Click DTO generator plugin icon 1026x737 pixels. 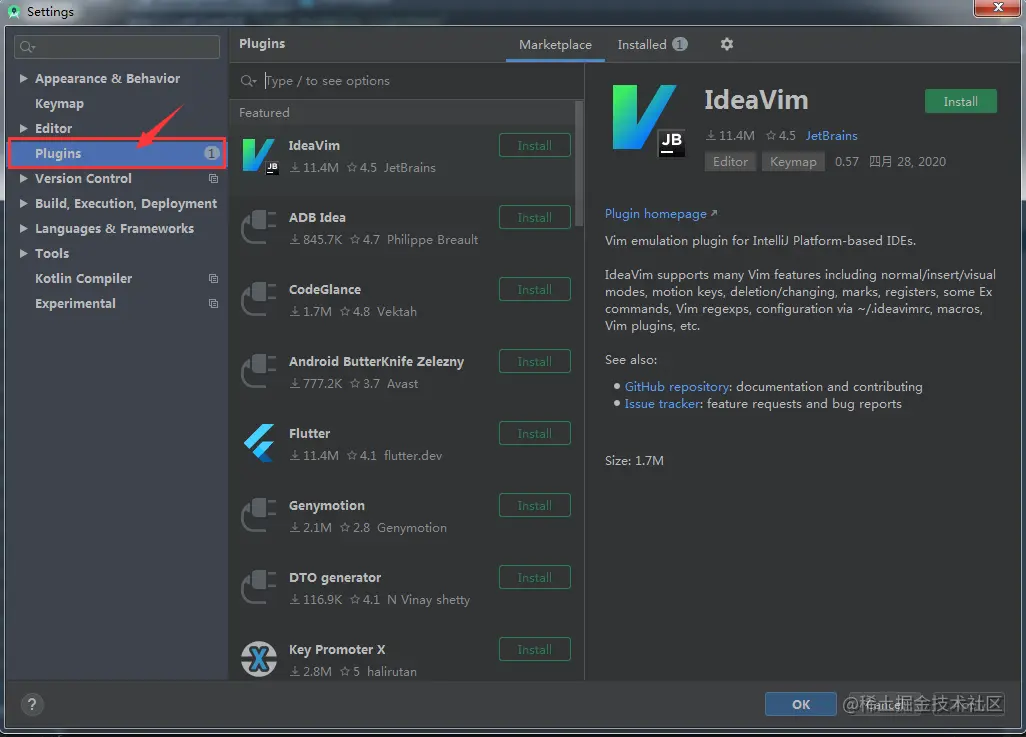259,587
